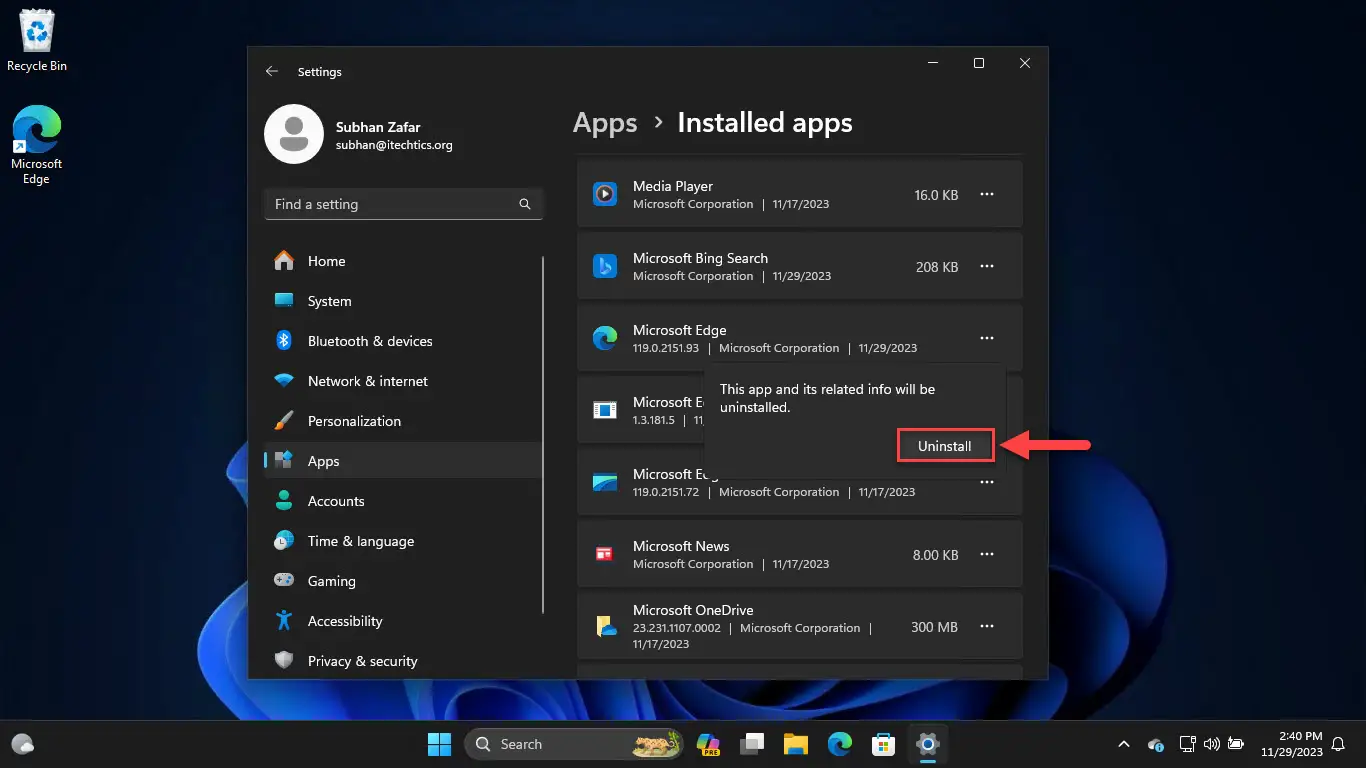
Task: Open more options for Microsoft Bing Search
Action: click(987, 267)
